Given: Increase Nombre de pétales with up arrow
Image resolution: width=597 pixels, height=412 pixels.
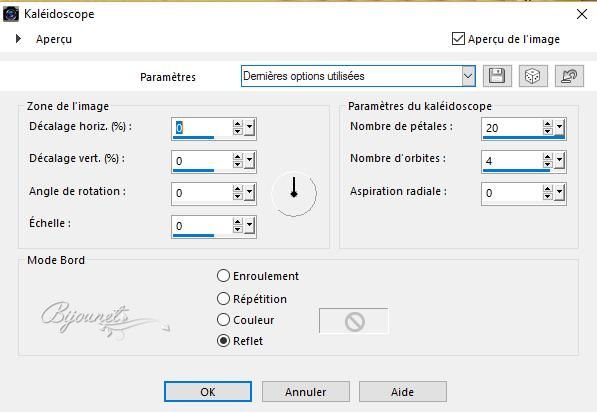Looking at the screenshot, I should [548, 124].
